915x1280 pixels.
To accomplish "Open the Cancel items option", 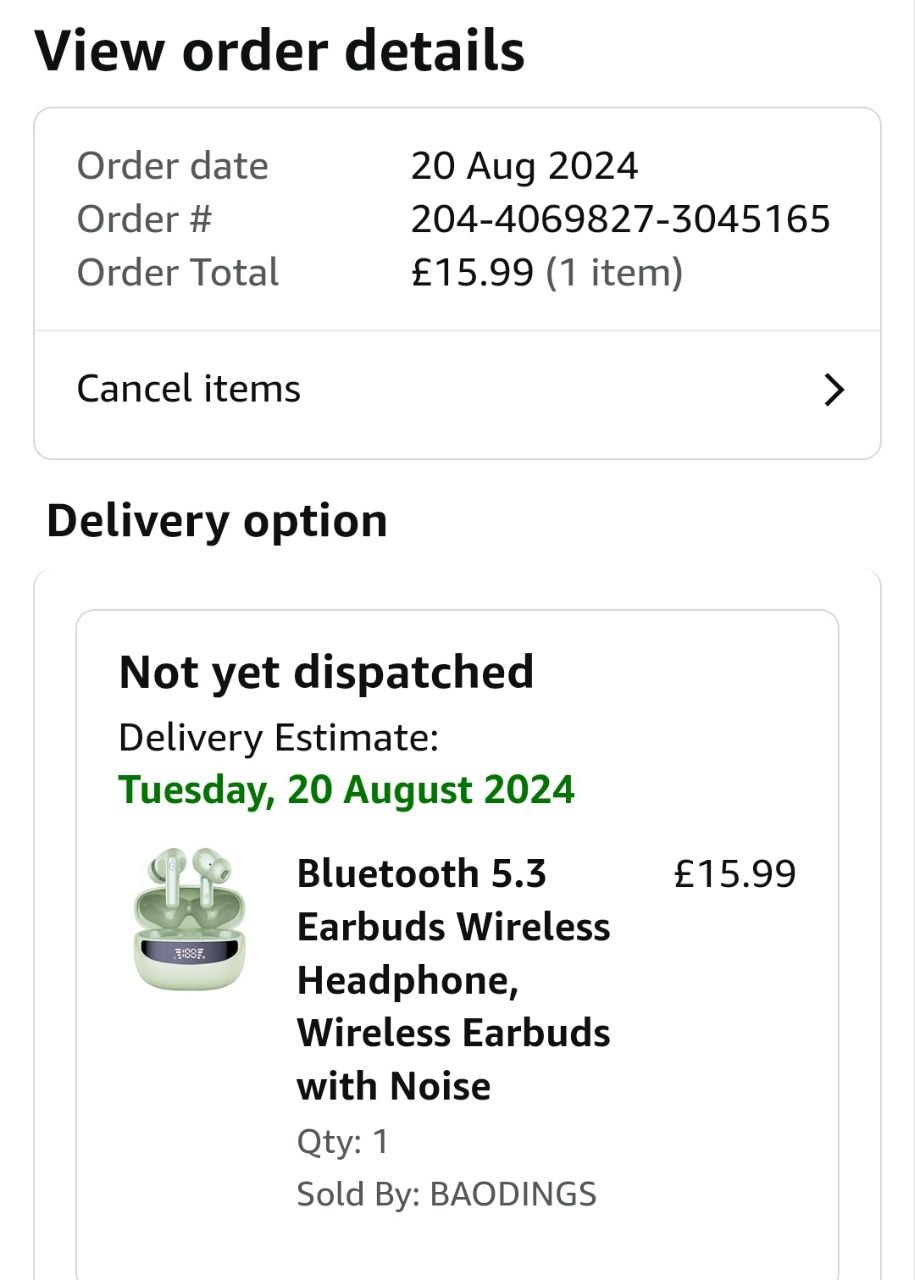I will pos(189,389).
